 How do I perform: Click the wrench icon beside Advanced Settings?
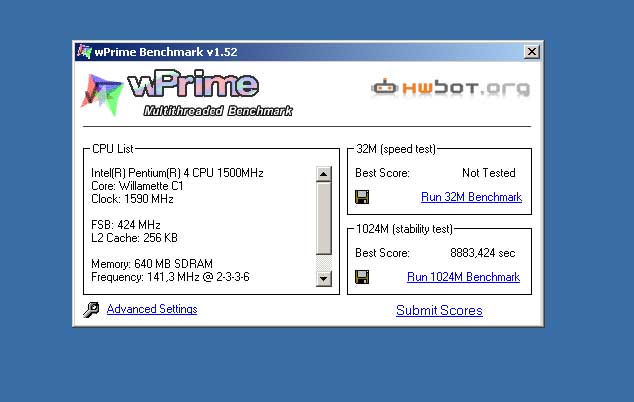coord(91,310)
